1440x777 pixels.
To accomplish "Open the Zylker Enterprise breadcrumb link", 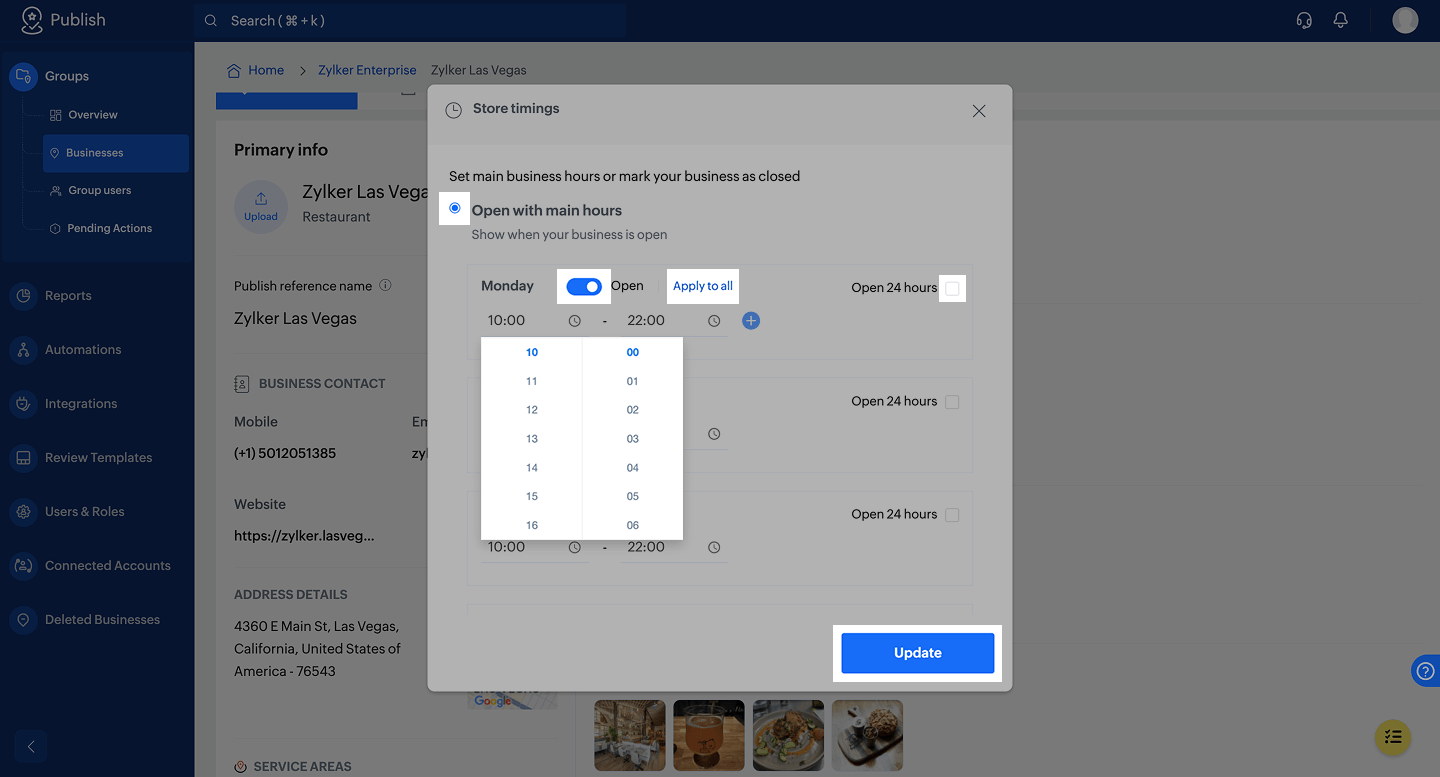I will point(367,70).
